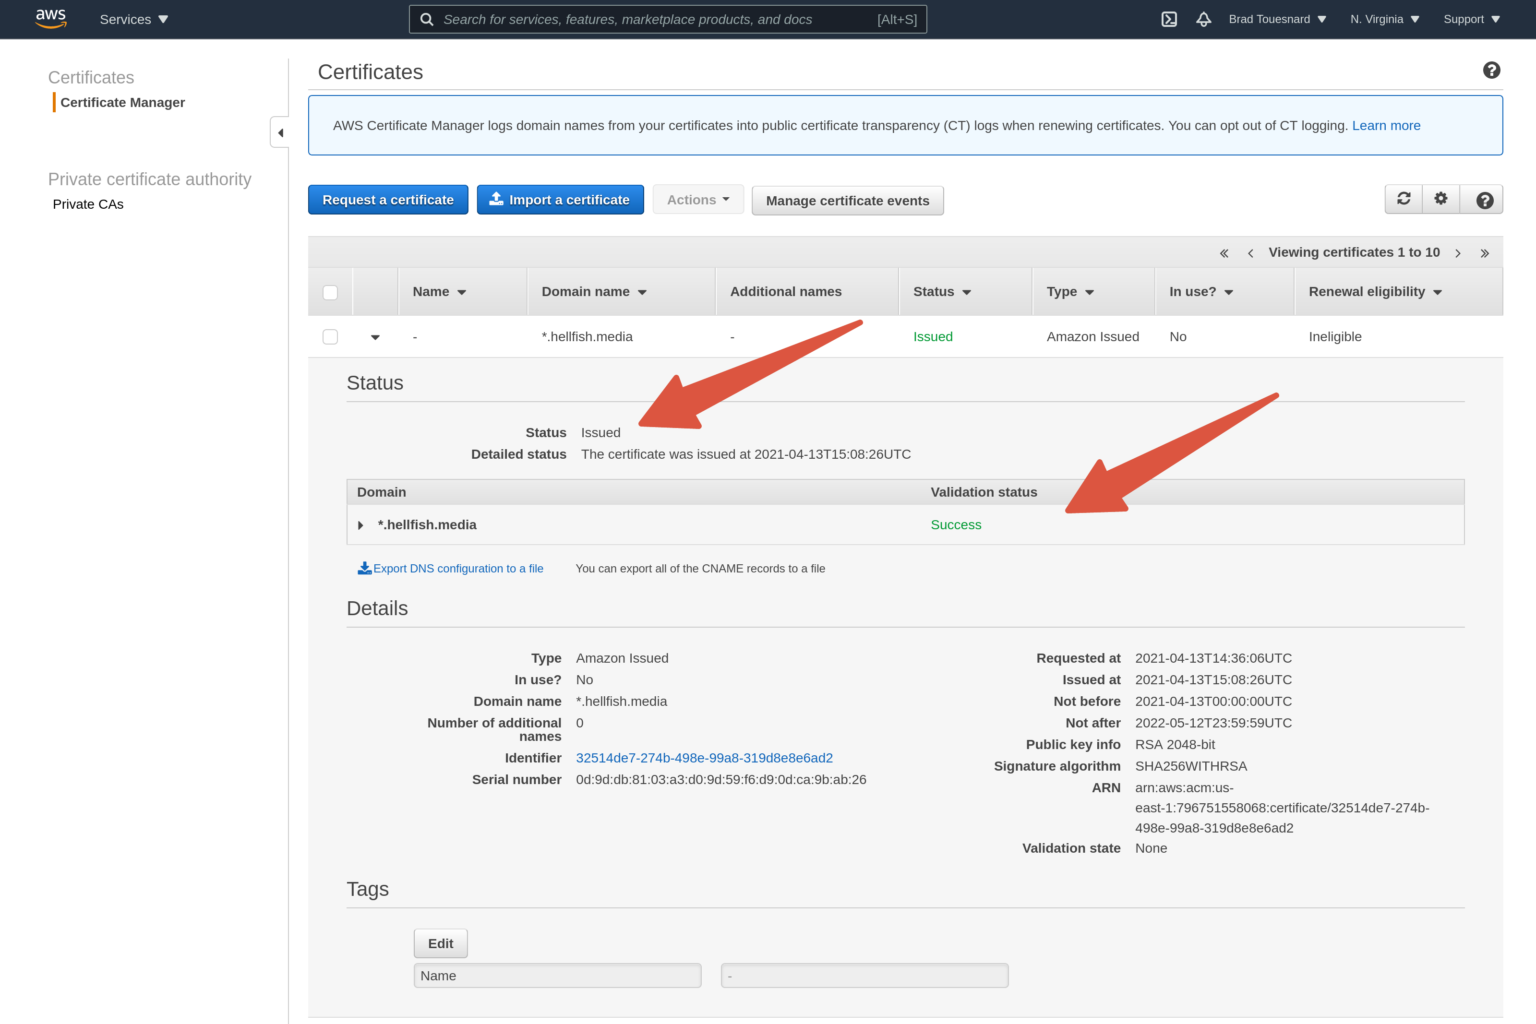Open the Services menu
This screenshot has height=1024, width=1536.
point(133,18)
